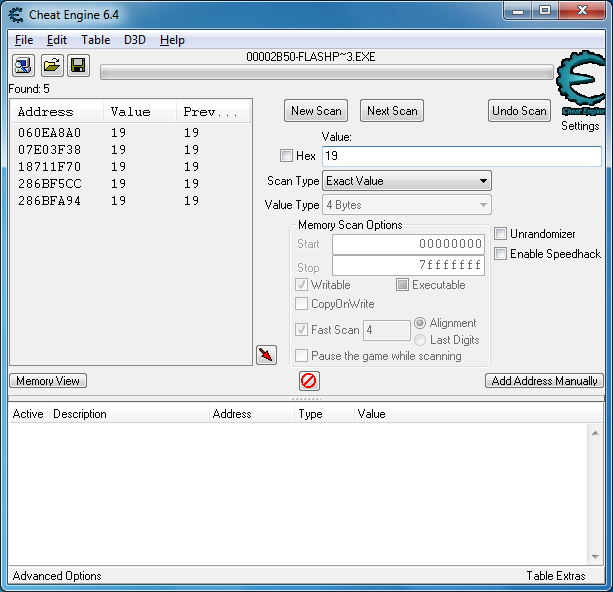Select result address 060EA8A0

pos(50,133)
